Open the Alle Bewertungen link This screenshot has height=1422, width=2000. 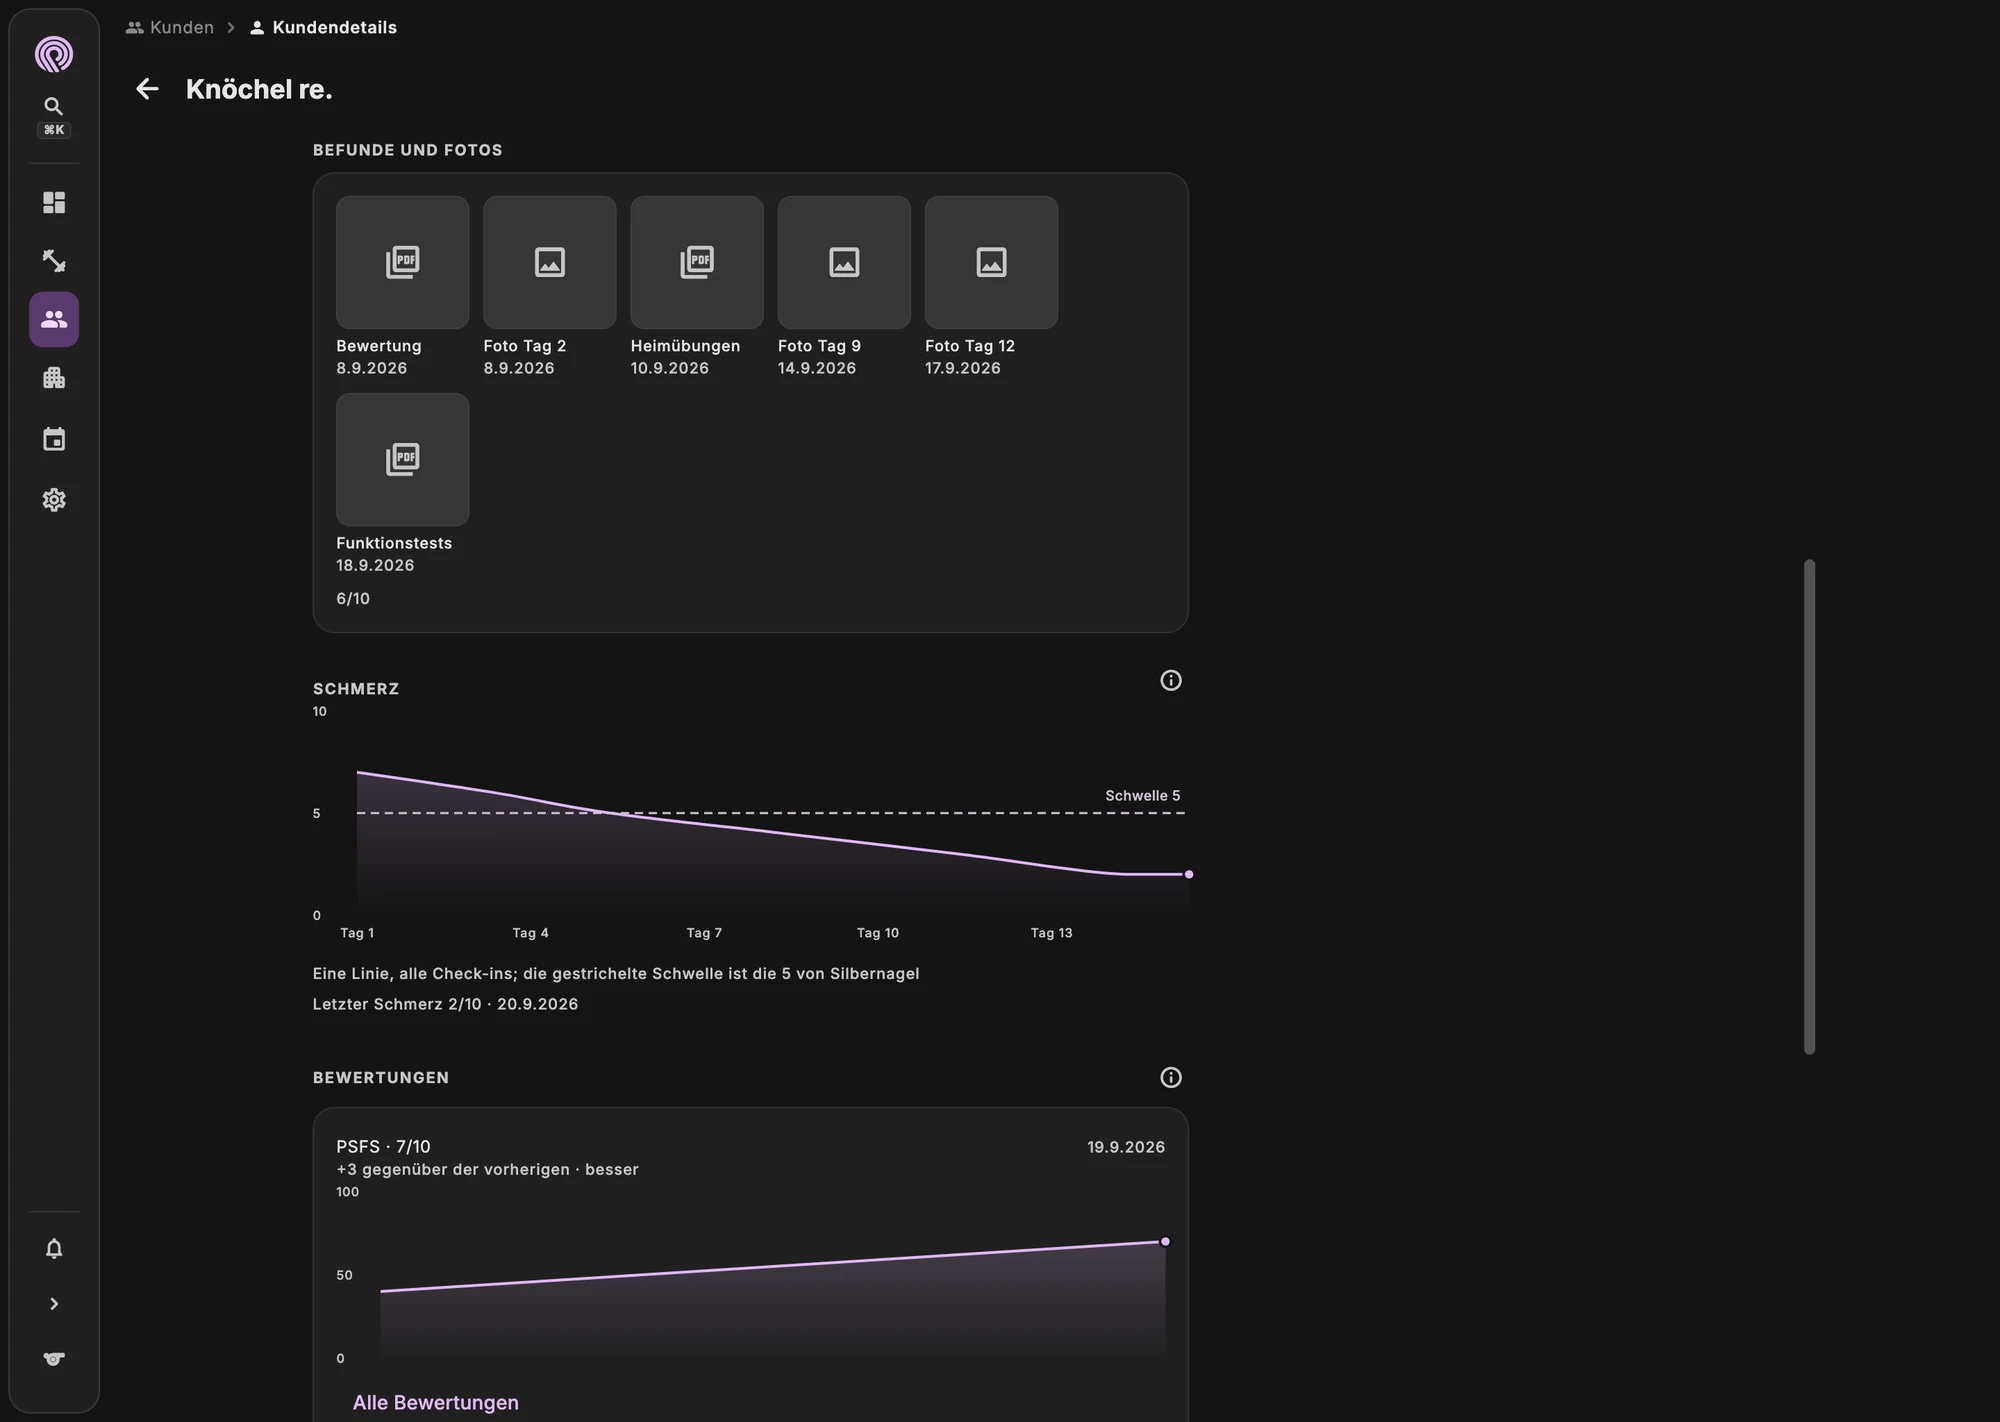(x=436, y=1402)
